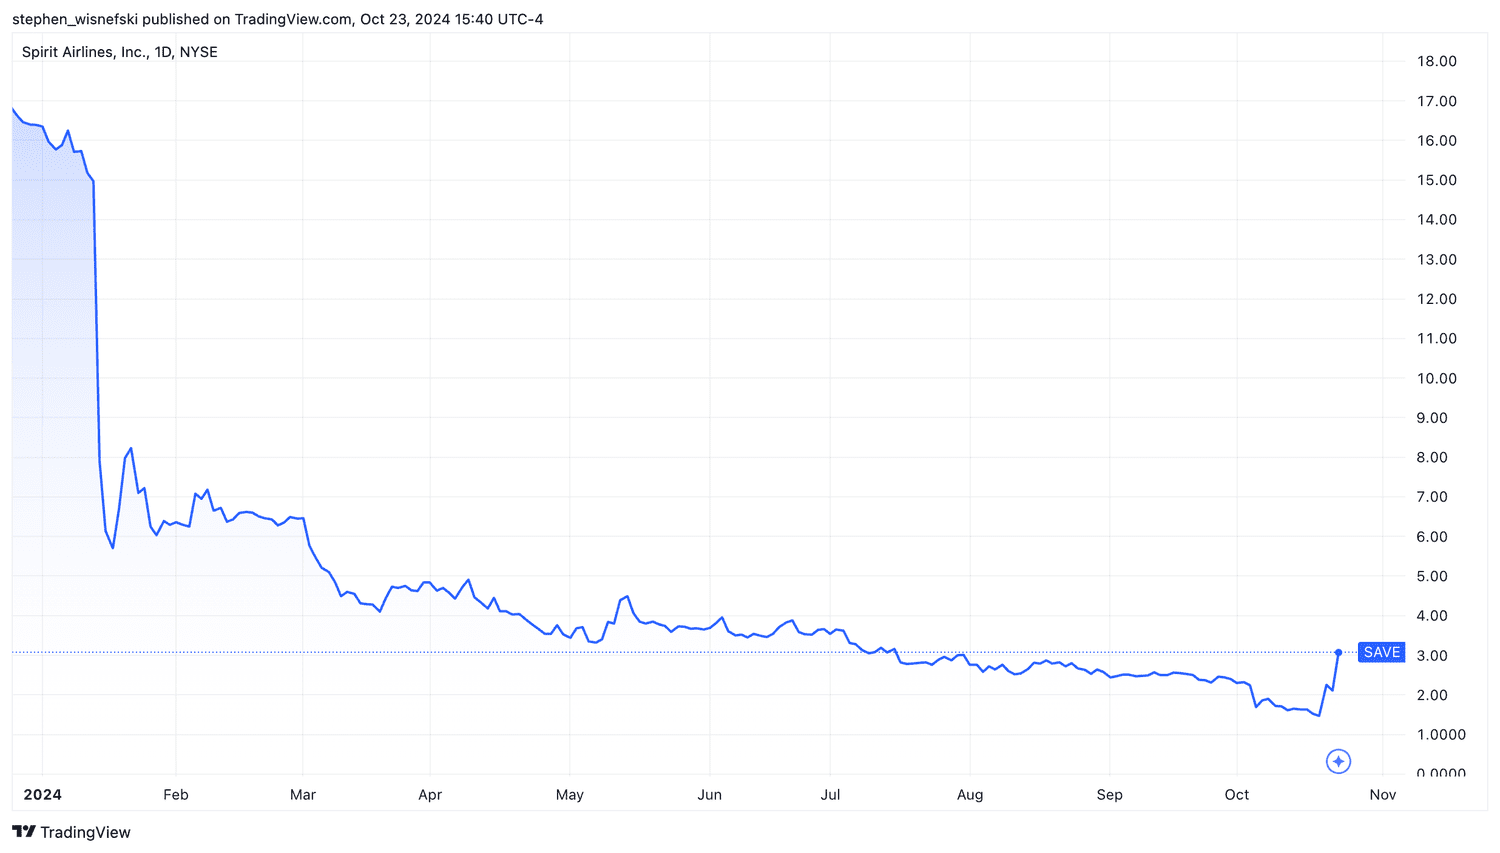Click the 16.00 price axis label

click(x=1436, y=140)
